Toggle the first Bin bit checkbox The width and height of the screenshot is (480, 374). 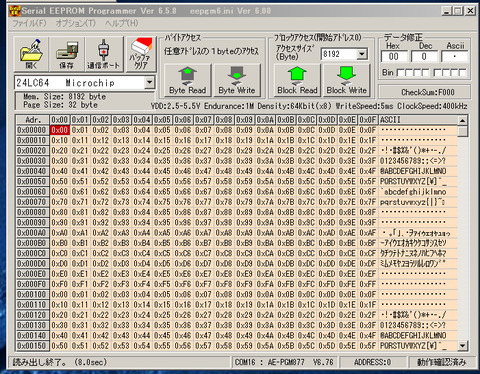coord(400,73)
